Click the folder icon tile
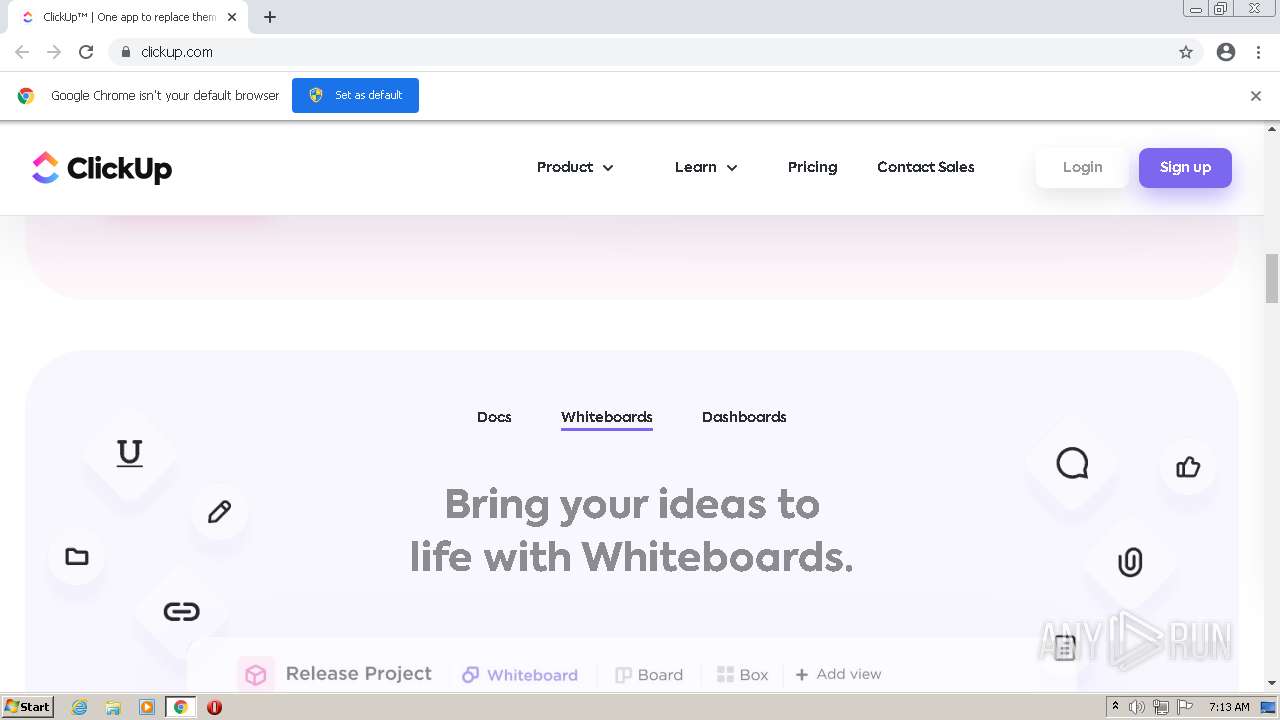The image size is (1280, 720). tap(77, 557)
